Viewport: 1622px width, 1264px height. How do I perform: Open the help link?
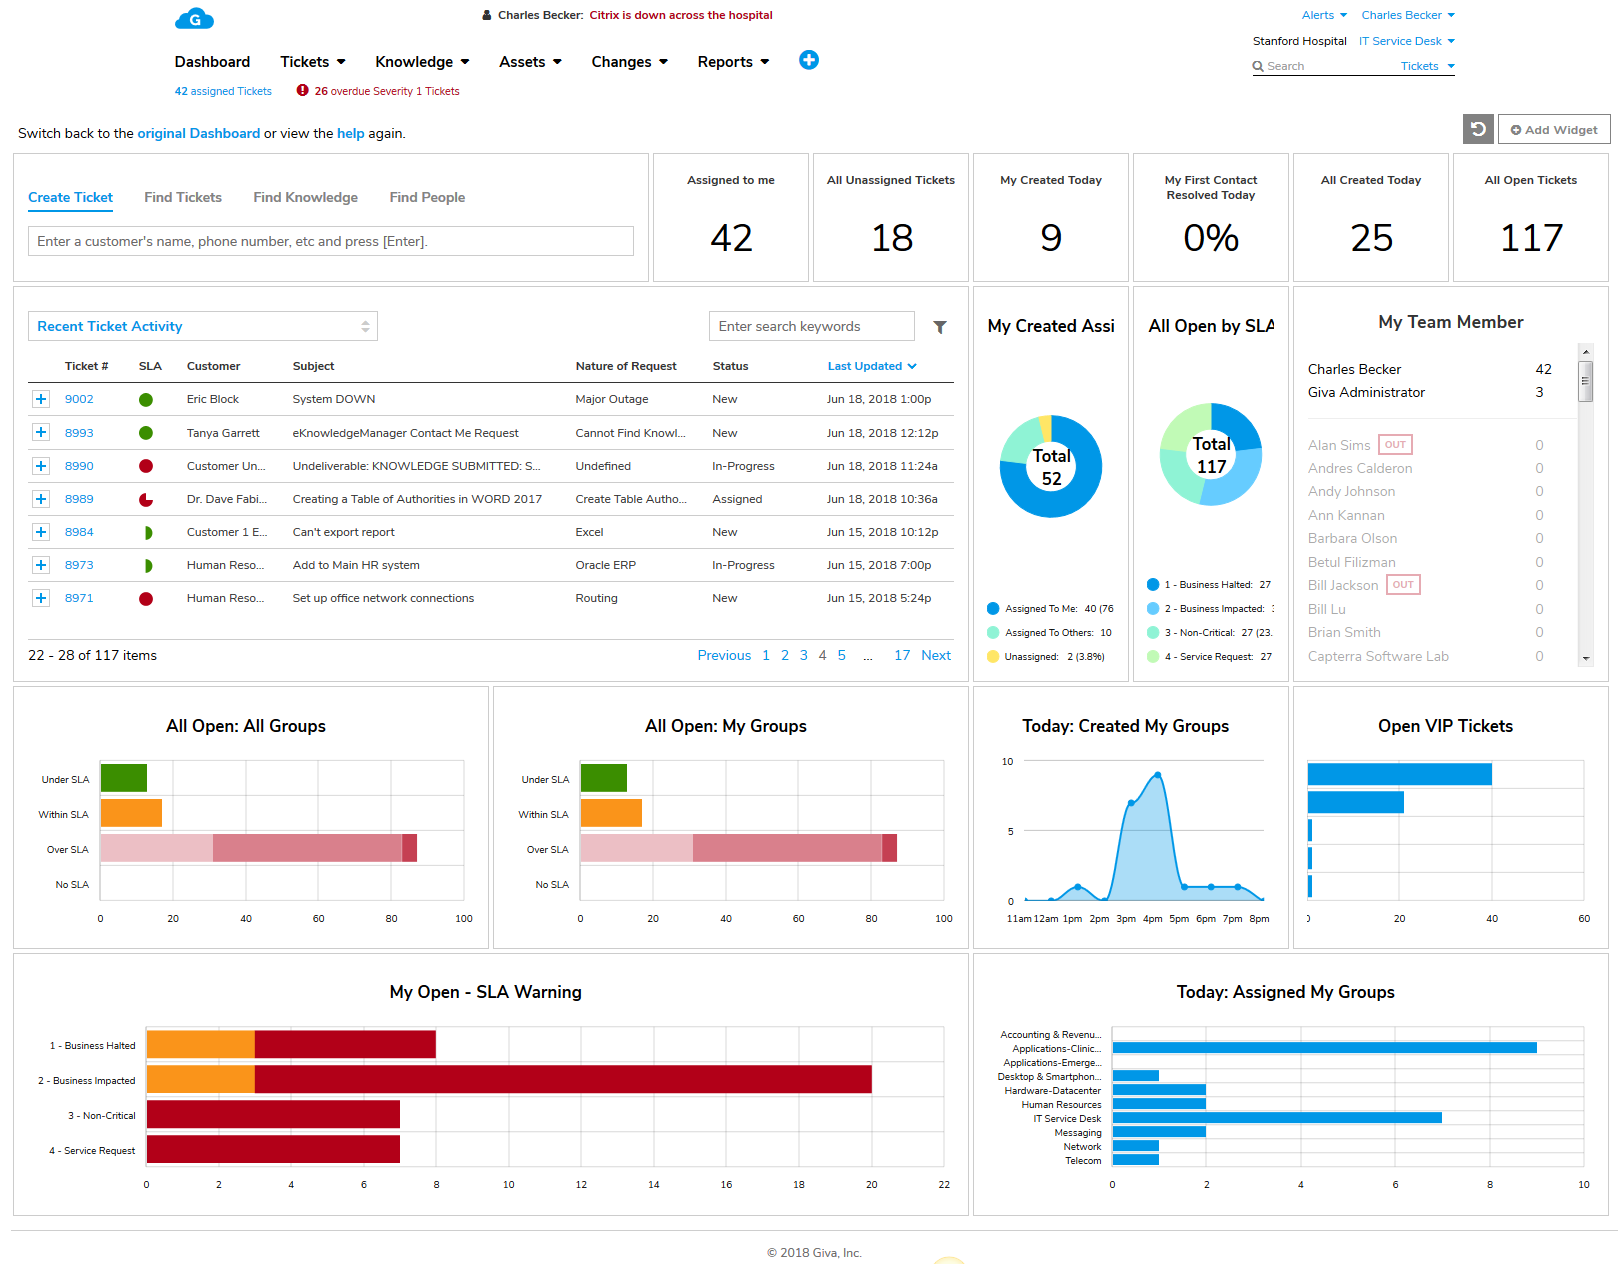[351, 133]
